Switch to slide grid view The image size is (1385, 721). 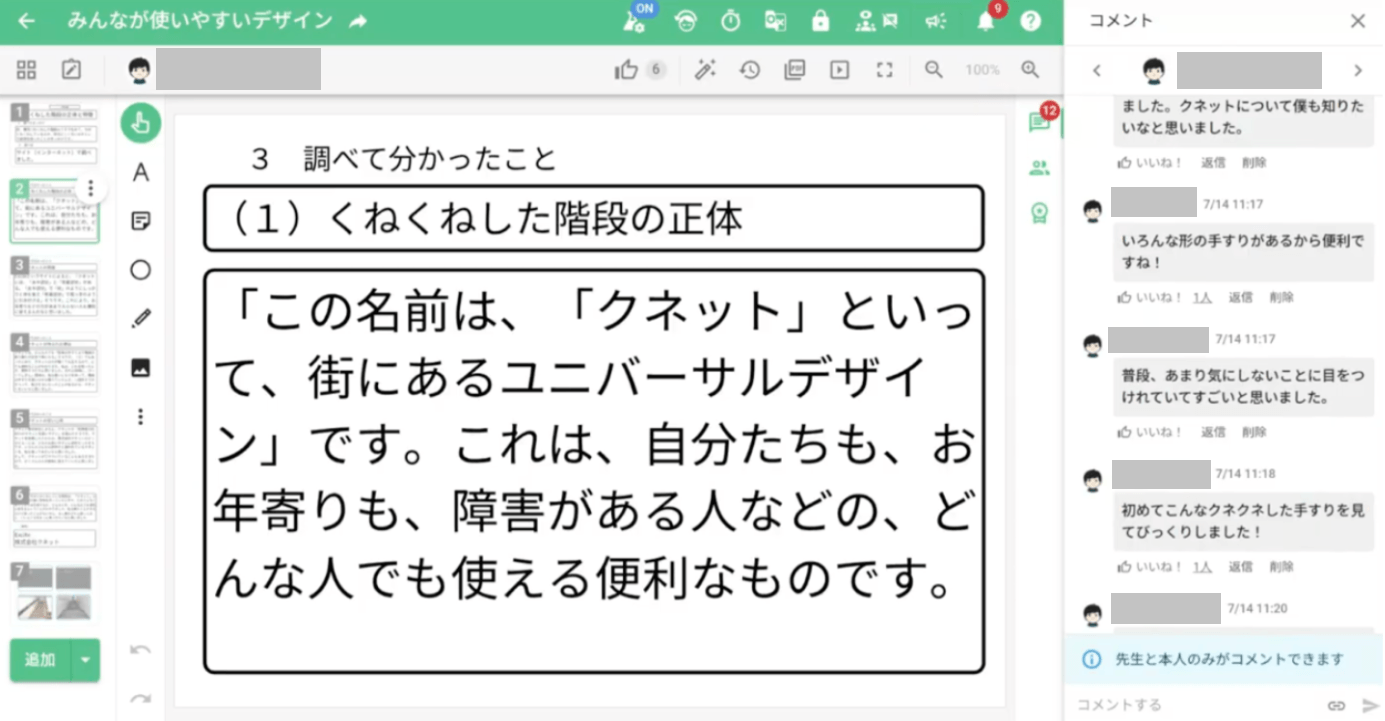27,70
